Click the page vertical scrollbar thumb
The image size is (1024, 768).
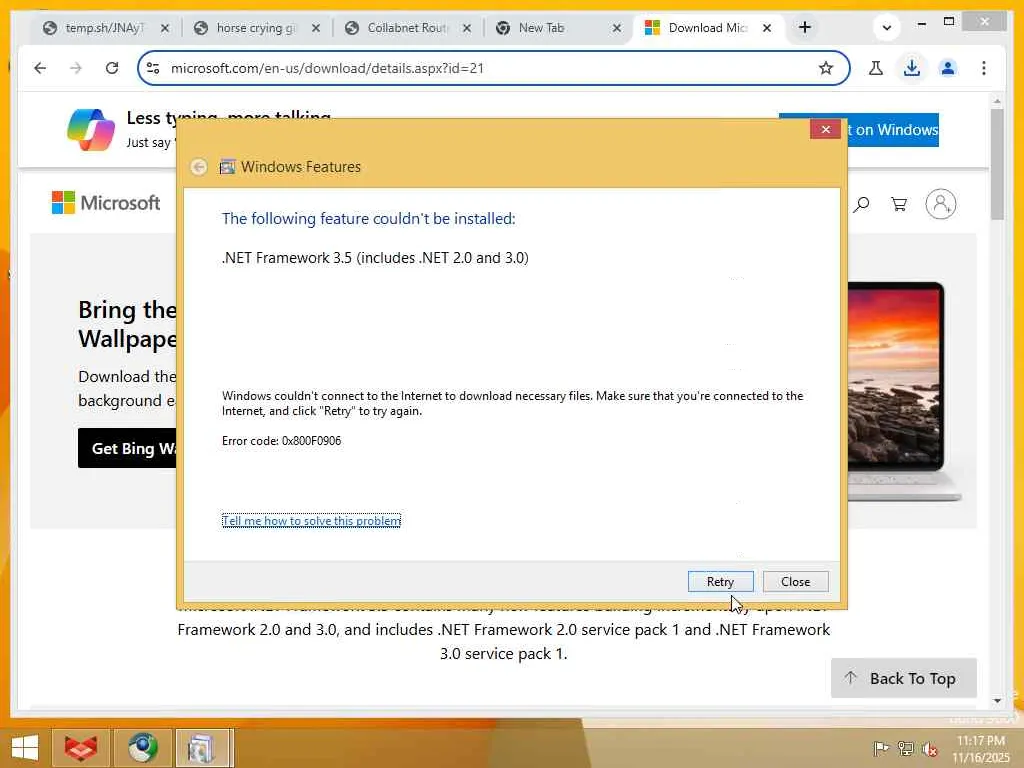pyautogui.click(x=997, y=163)
